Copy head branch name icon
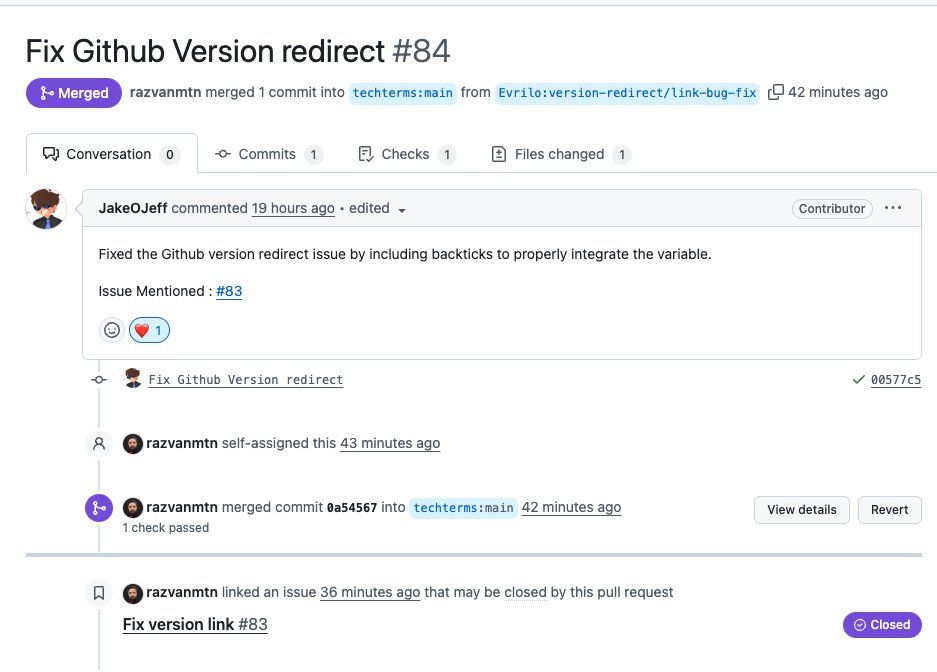Image resolution: width=937 pixels, height=672 pixels. (x=775, y=92)
